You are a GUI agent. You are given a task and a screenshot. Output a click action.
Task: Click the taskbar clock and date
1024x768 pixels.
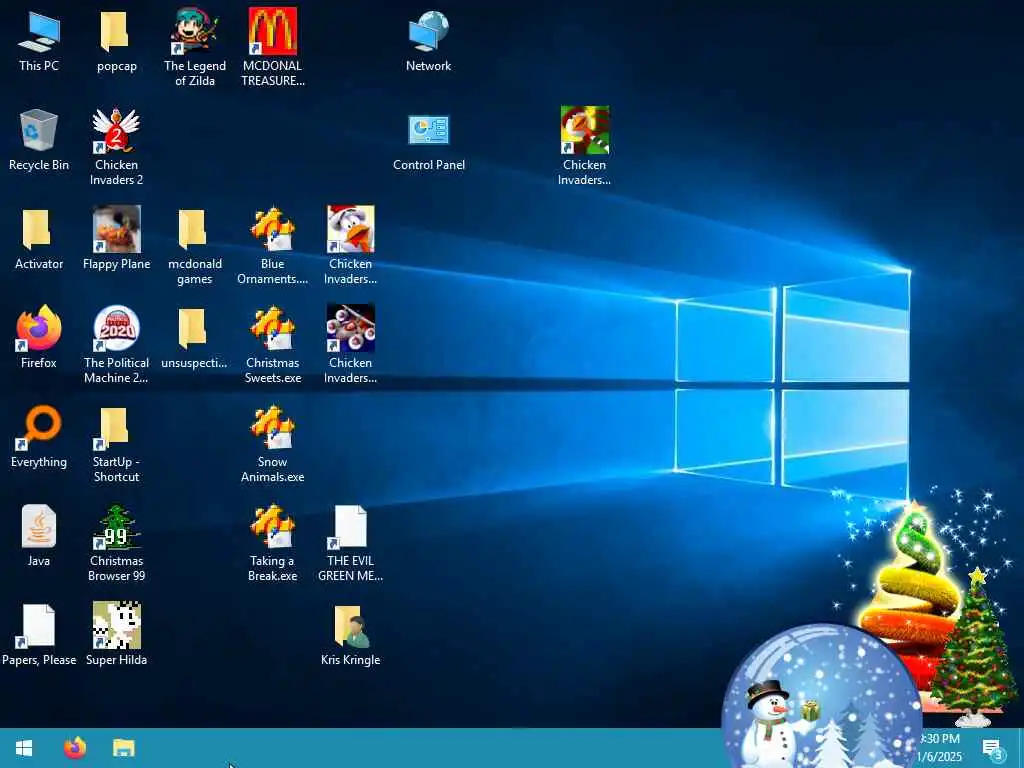click(940, 748)
